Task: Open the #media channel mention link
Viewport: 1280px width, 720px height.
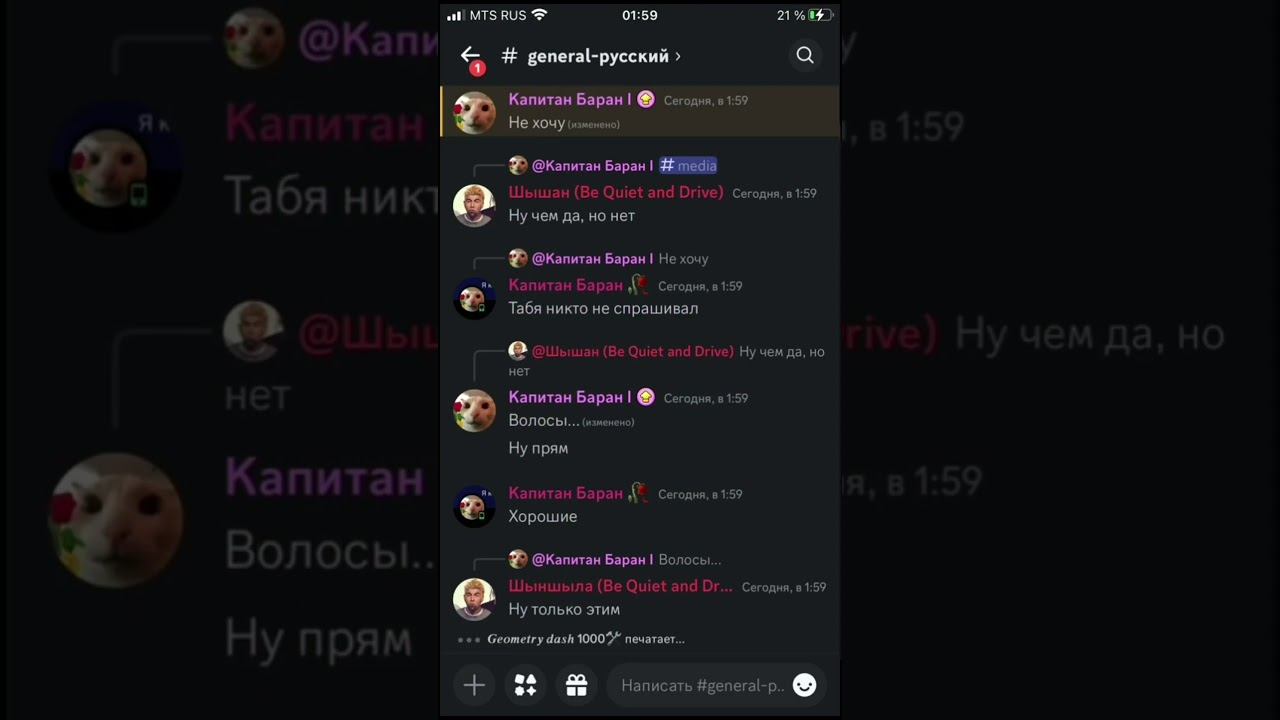Action: point(688,166)
